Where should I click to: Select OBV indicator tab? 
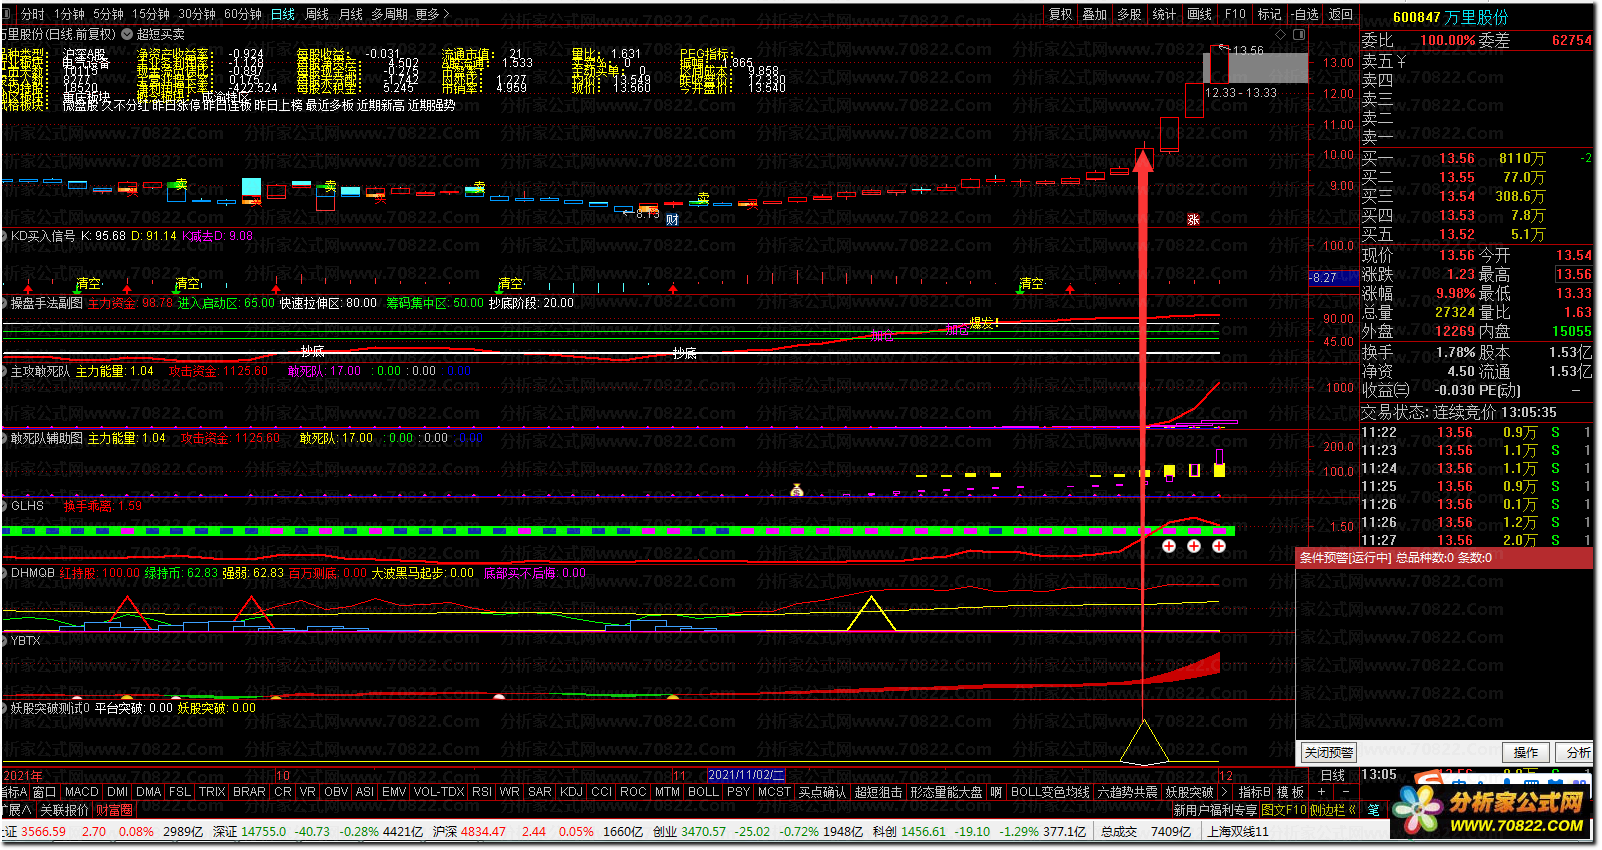click(x=336, y=791)
